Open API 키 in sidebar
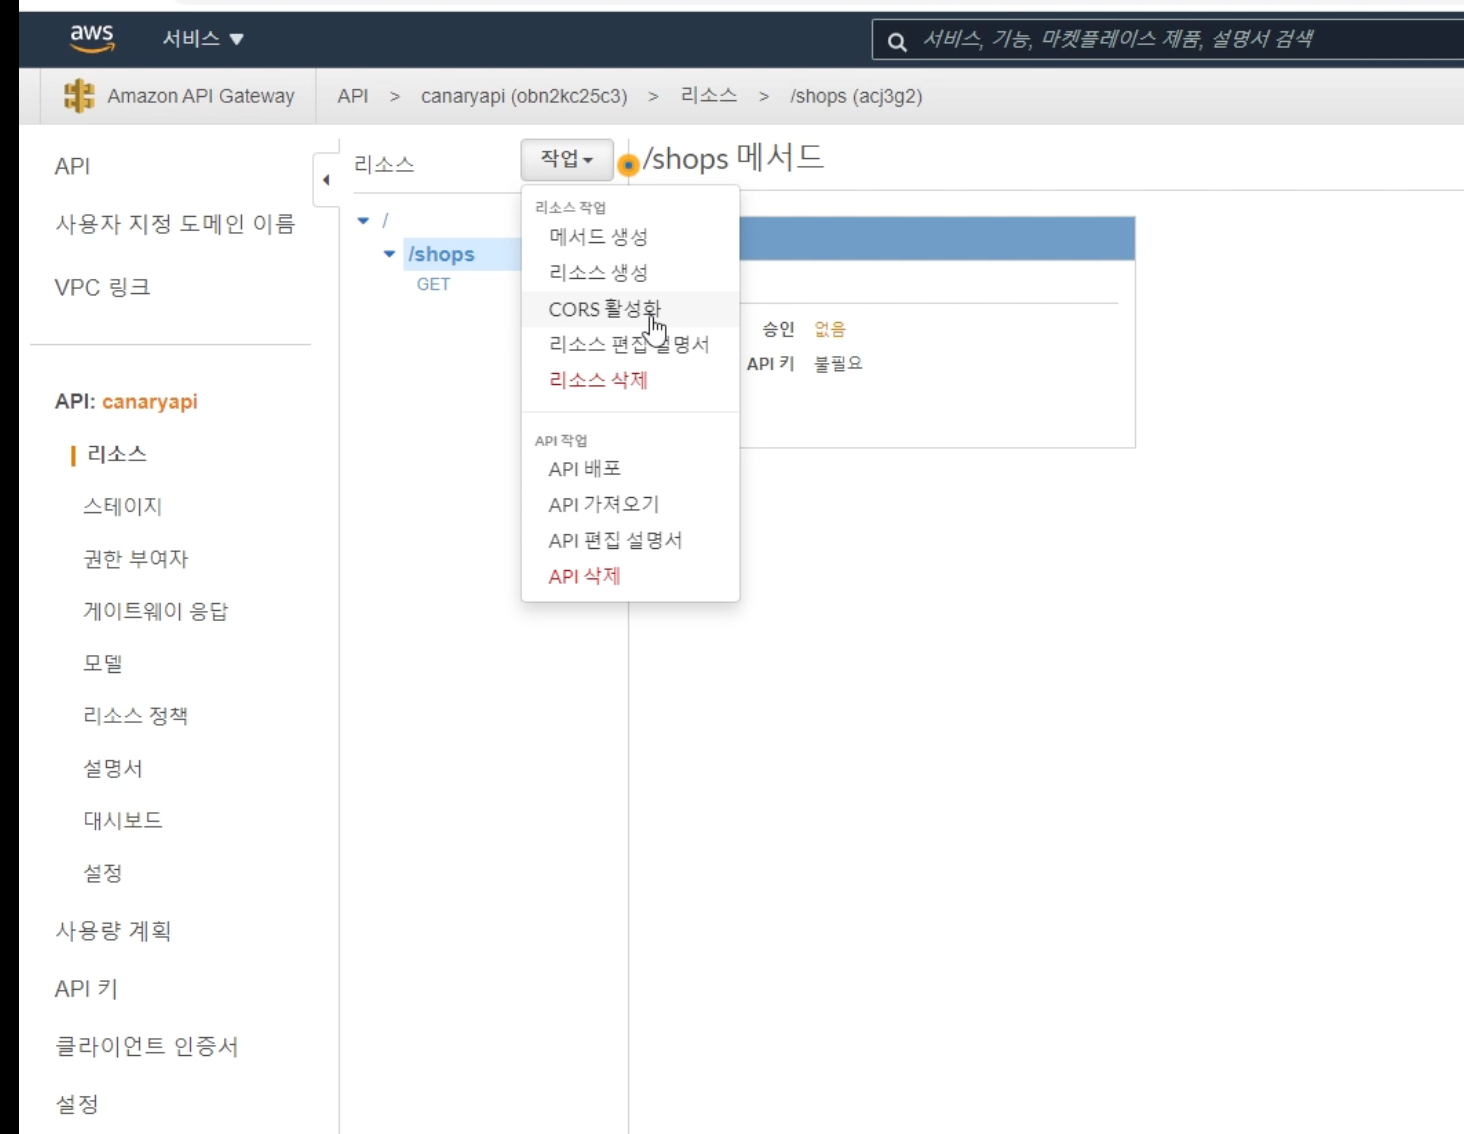The image size is (1464, 1134). pos(86,989)
